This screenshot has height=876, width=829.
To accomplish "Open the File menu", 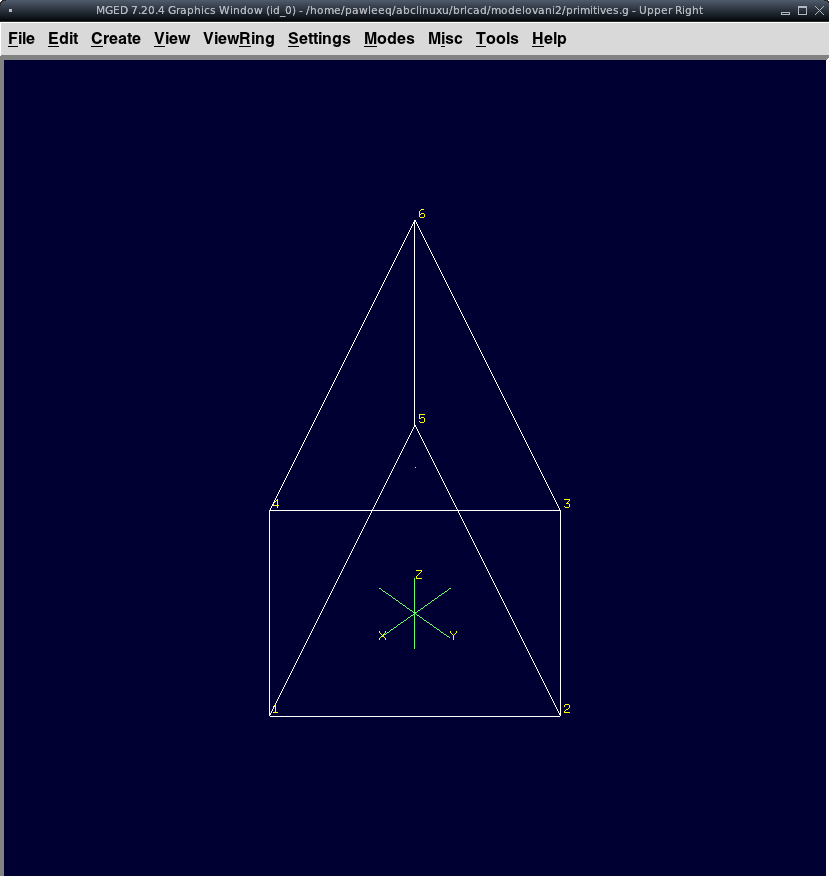I will [21, 39].
